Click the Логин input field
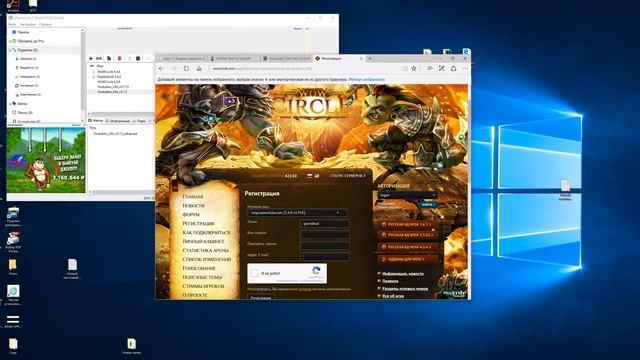Image resolution: width=640 pixels, height=360 pixels. (324, 224)
